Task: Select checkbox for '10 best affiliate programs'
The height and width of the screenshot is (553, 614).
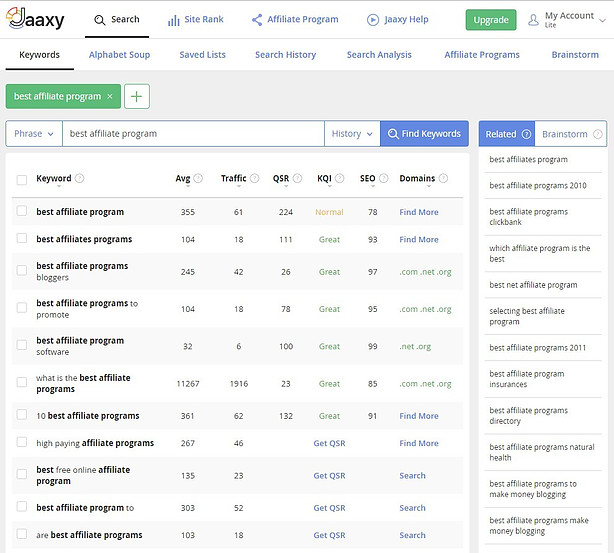Action: (22, 415)
